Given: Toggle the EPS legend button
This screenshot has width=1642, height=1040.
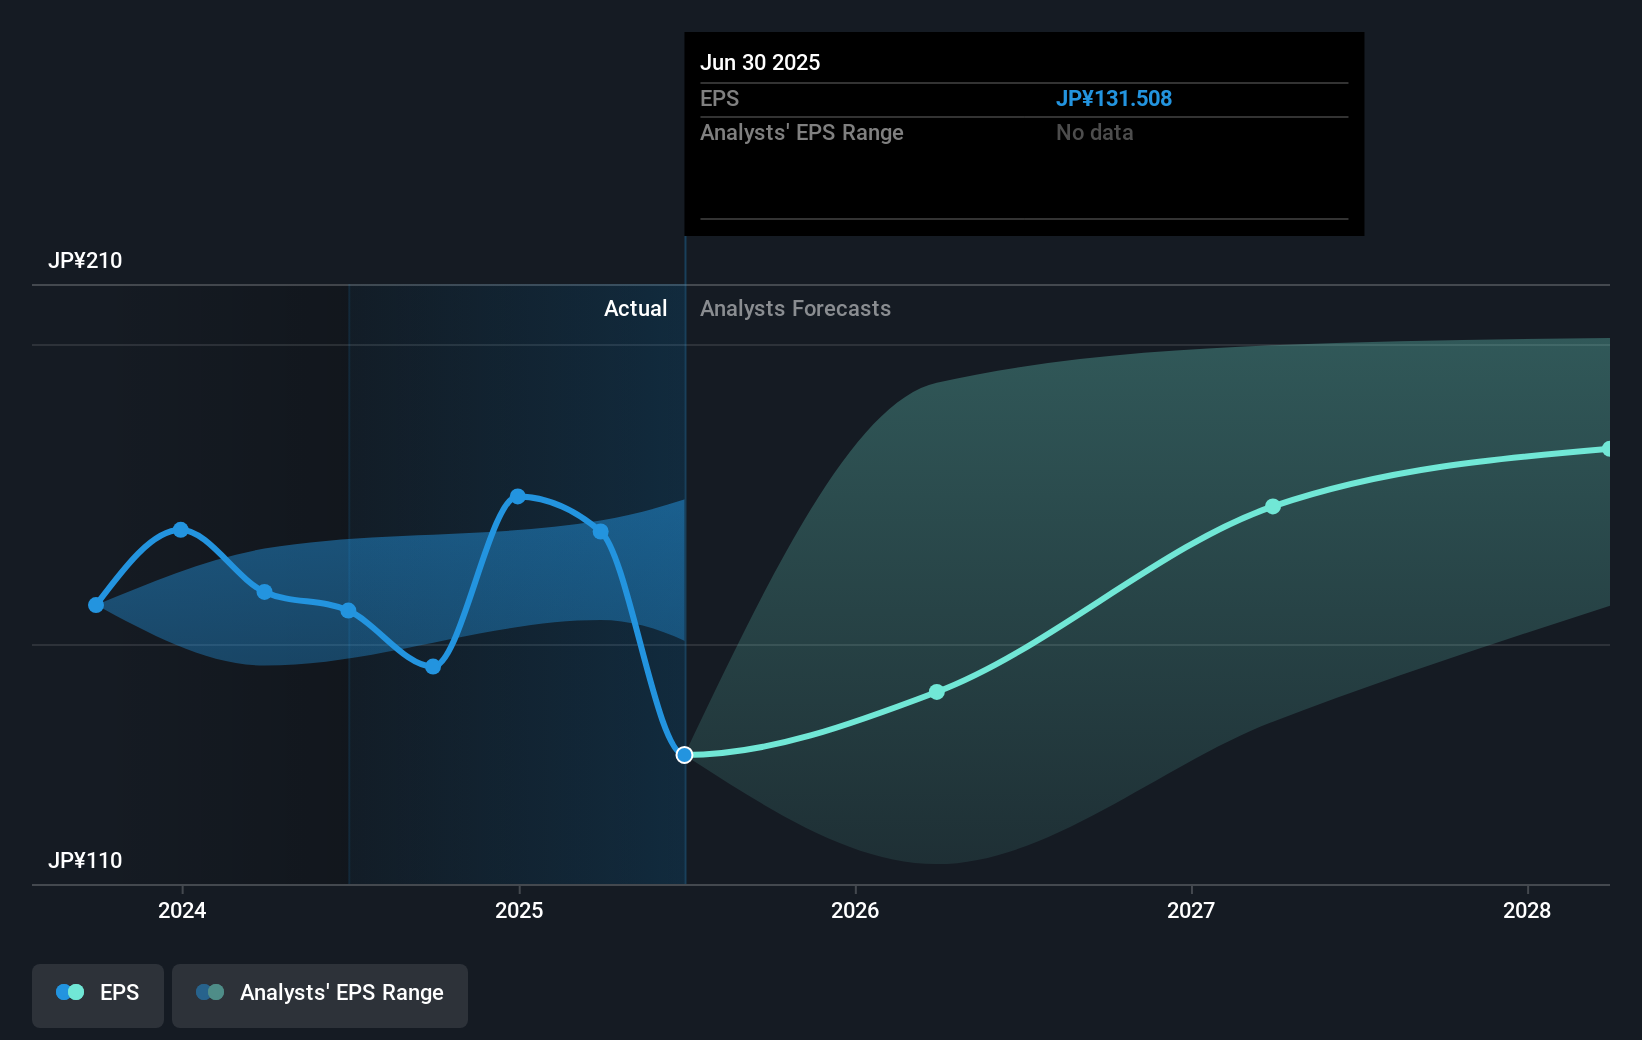Looking at the screenshot, I should point(98,995).
